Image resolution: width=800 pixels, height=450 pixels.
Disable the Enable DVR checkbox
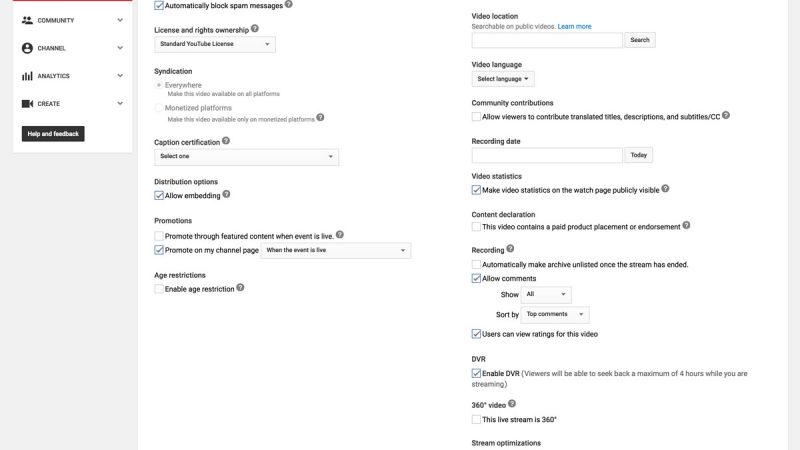[476, 373]
